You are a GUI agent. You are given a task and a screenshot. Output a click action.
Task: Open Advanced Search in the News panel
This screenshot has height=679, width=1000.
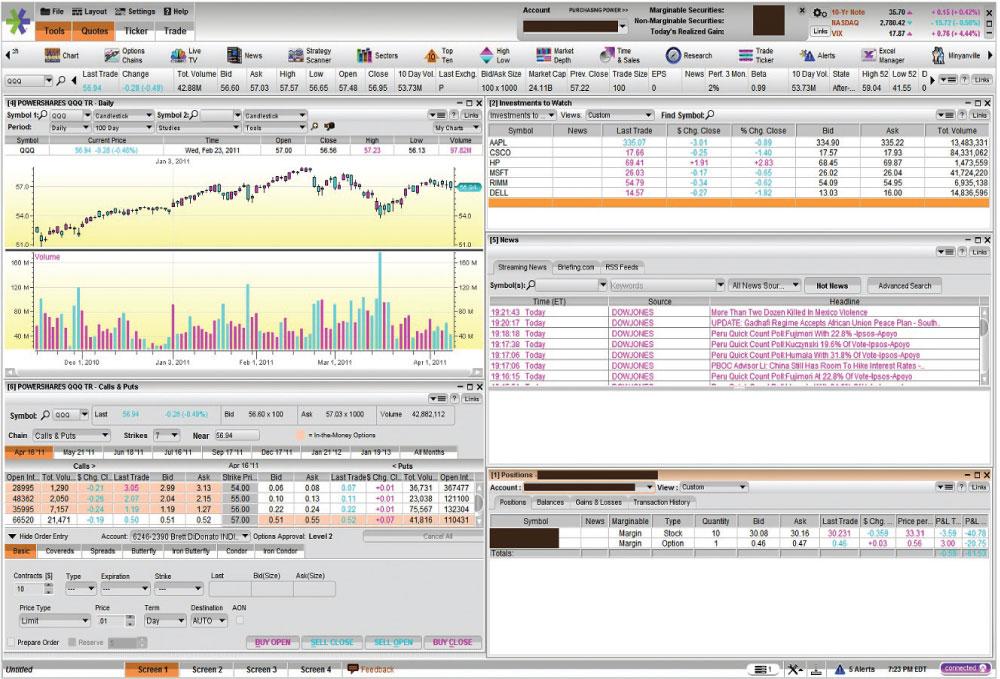point(903,285)
